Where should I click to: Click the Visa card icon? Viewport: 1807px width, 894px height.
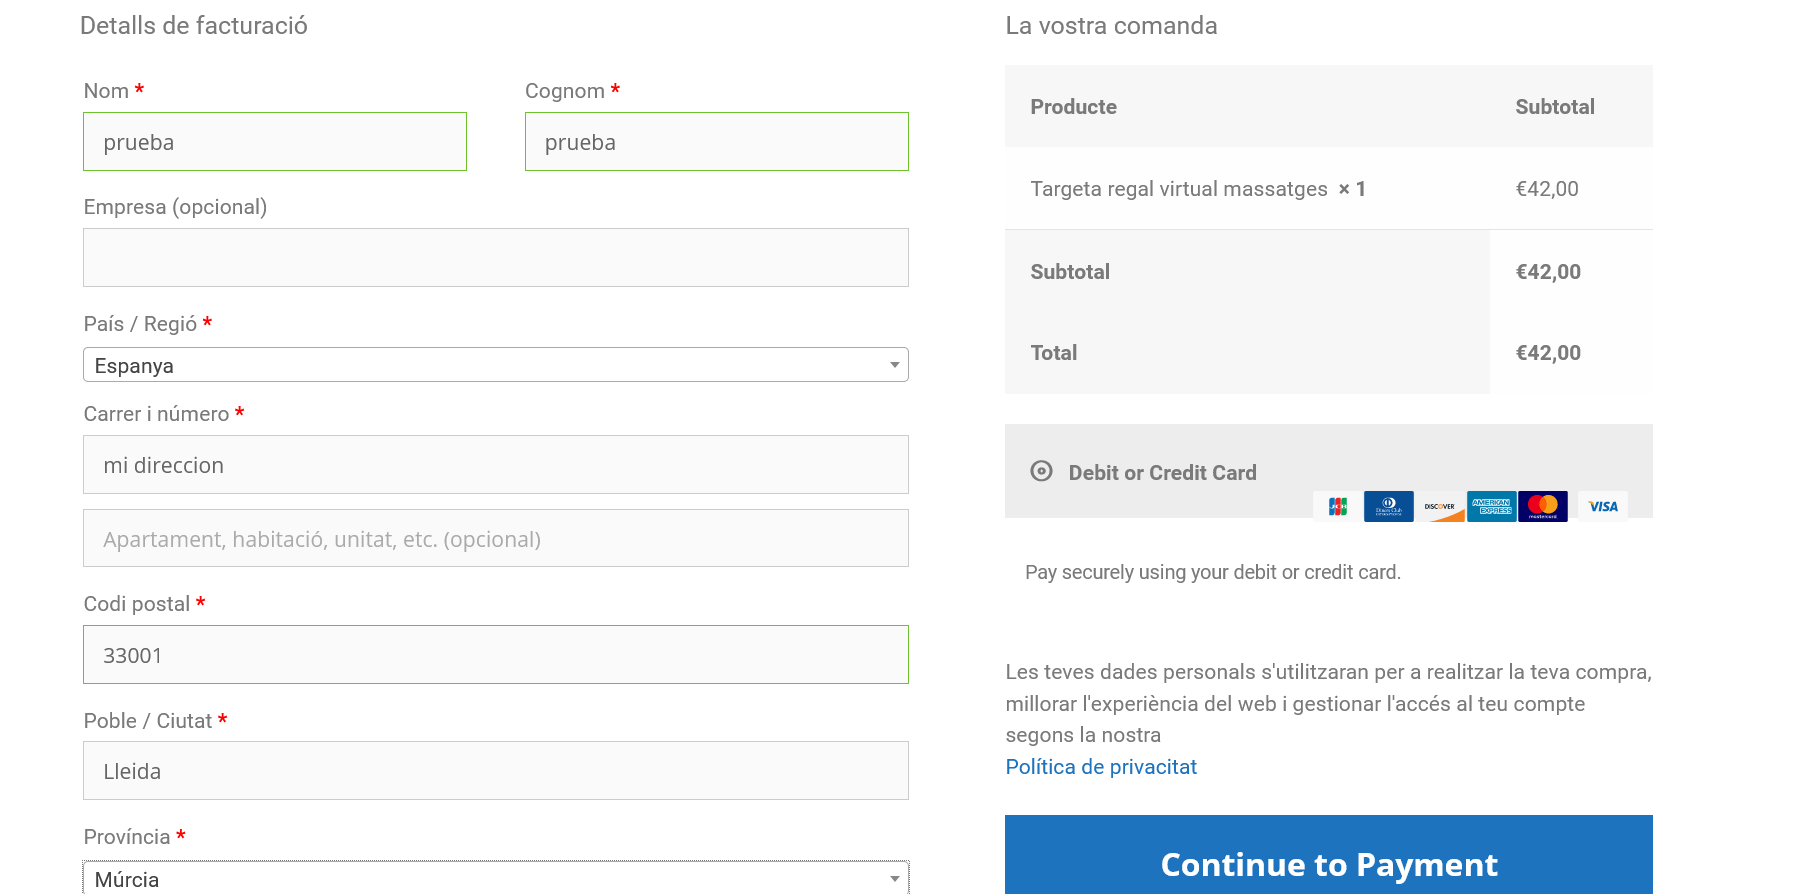click(1603, 506)
